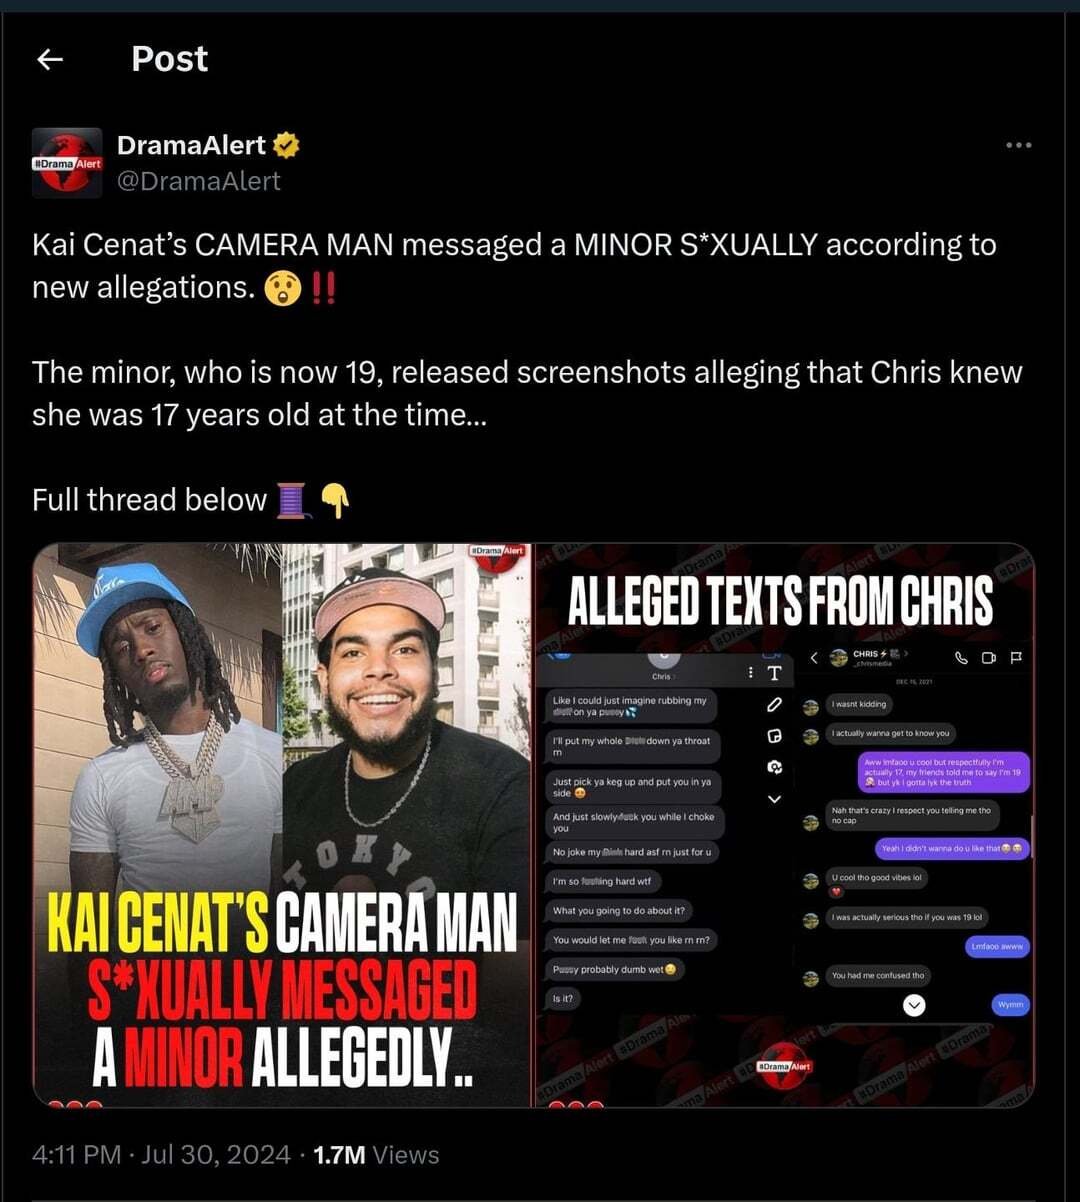Viewport: 1080px width, 1202px height.
Task: Select the T text tool in screenshot
Action: coord(773,673)
